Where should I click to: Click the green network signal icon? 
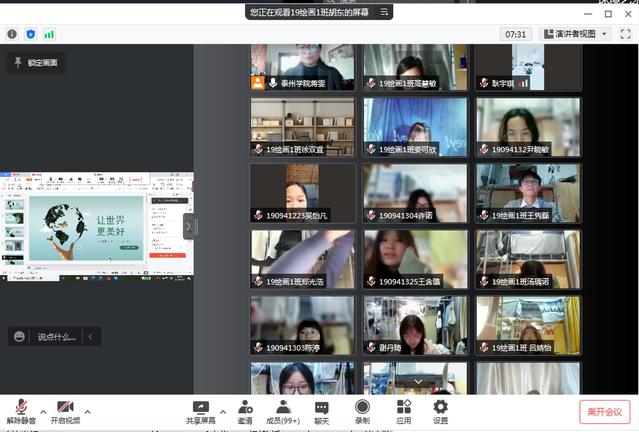(x=49, y=34)
